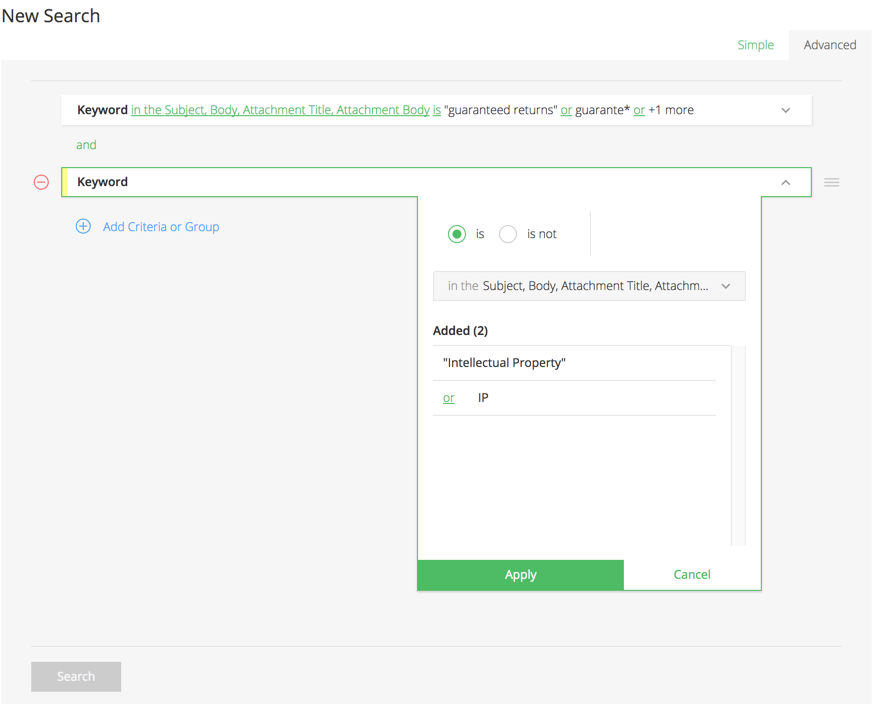Image resolution: width=872 pixels, height=704 pixels.
Task: Click the grayed Search button
Action: [76, 676]
